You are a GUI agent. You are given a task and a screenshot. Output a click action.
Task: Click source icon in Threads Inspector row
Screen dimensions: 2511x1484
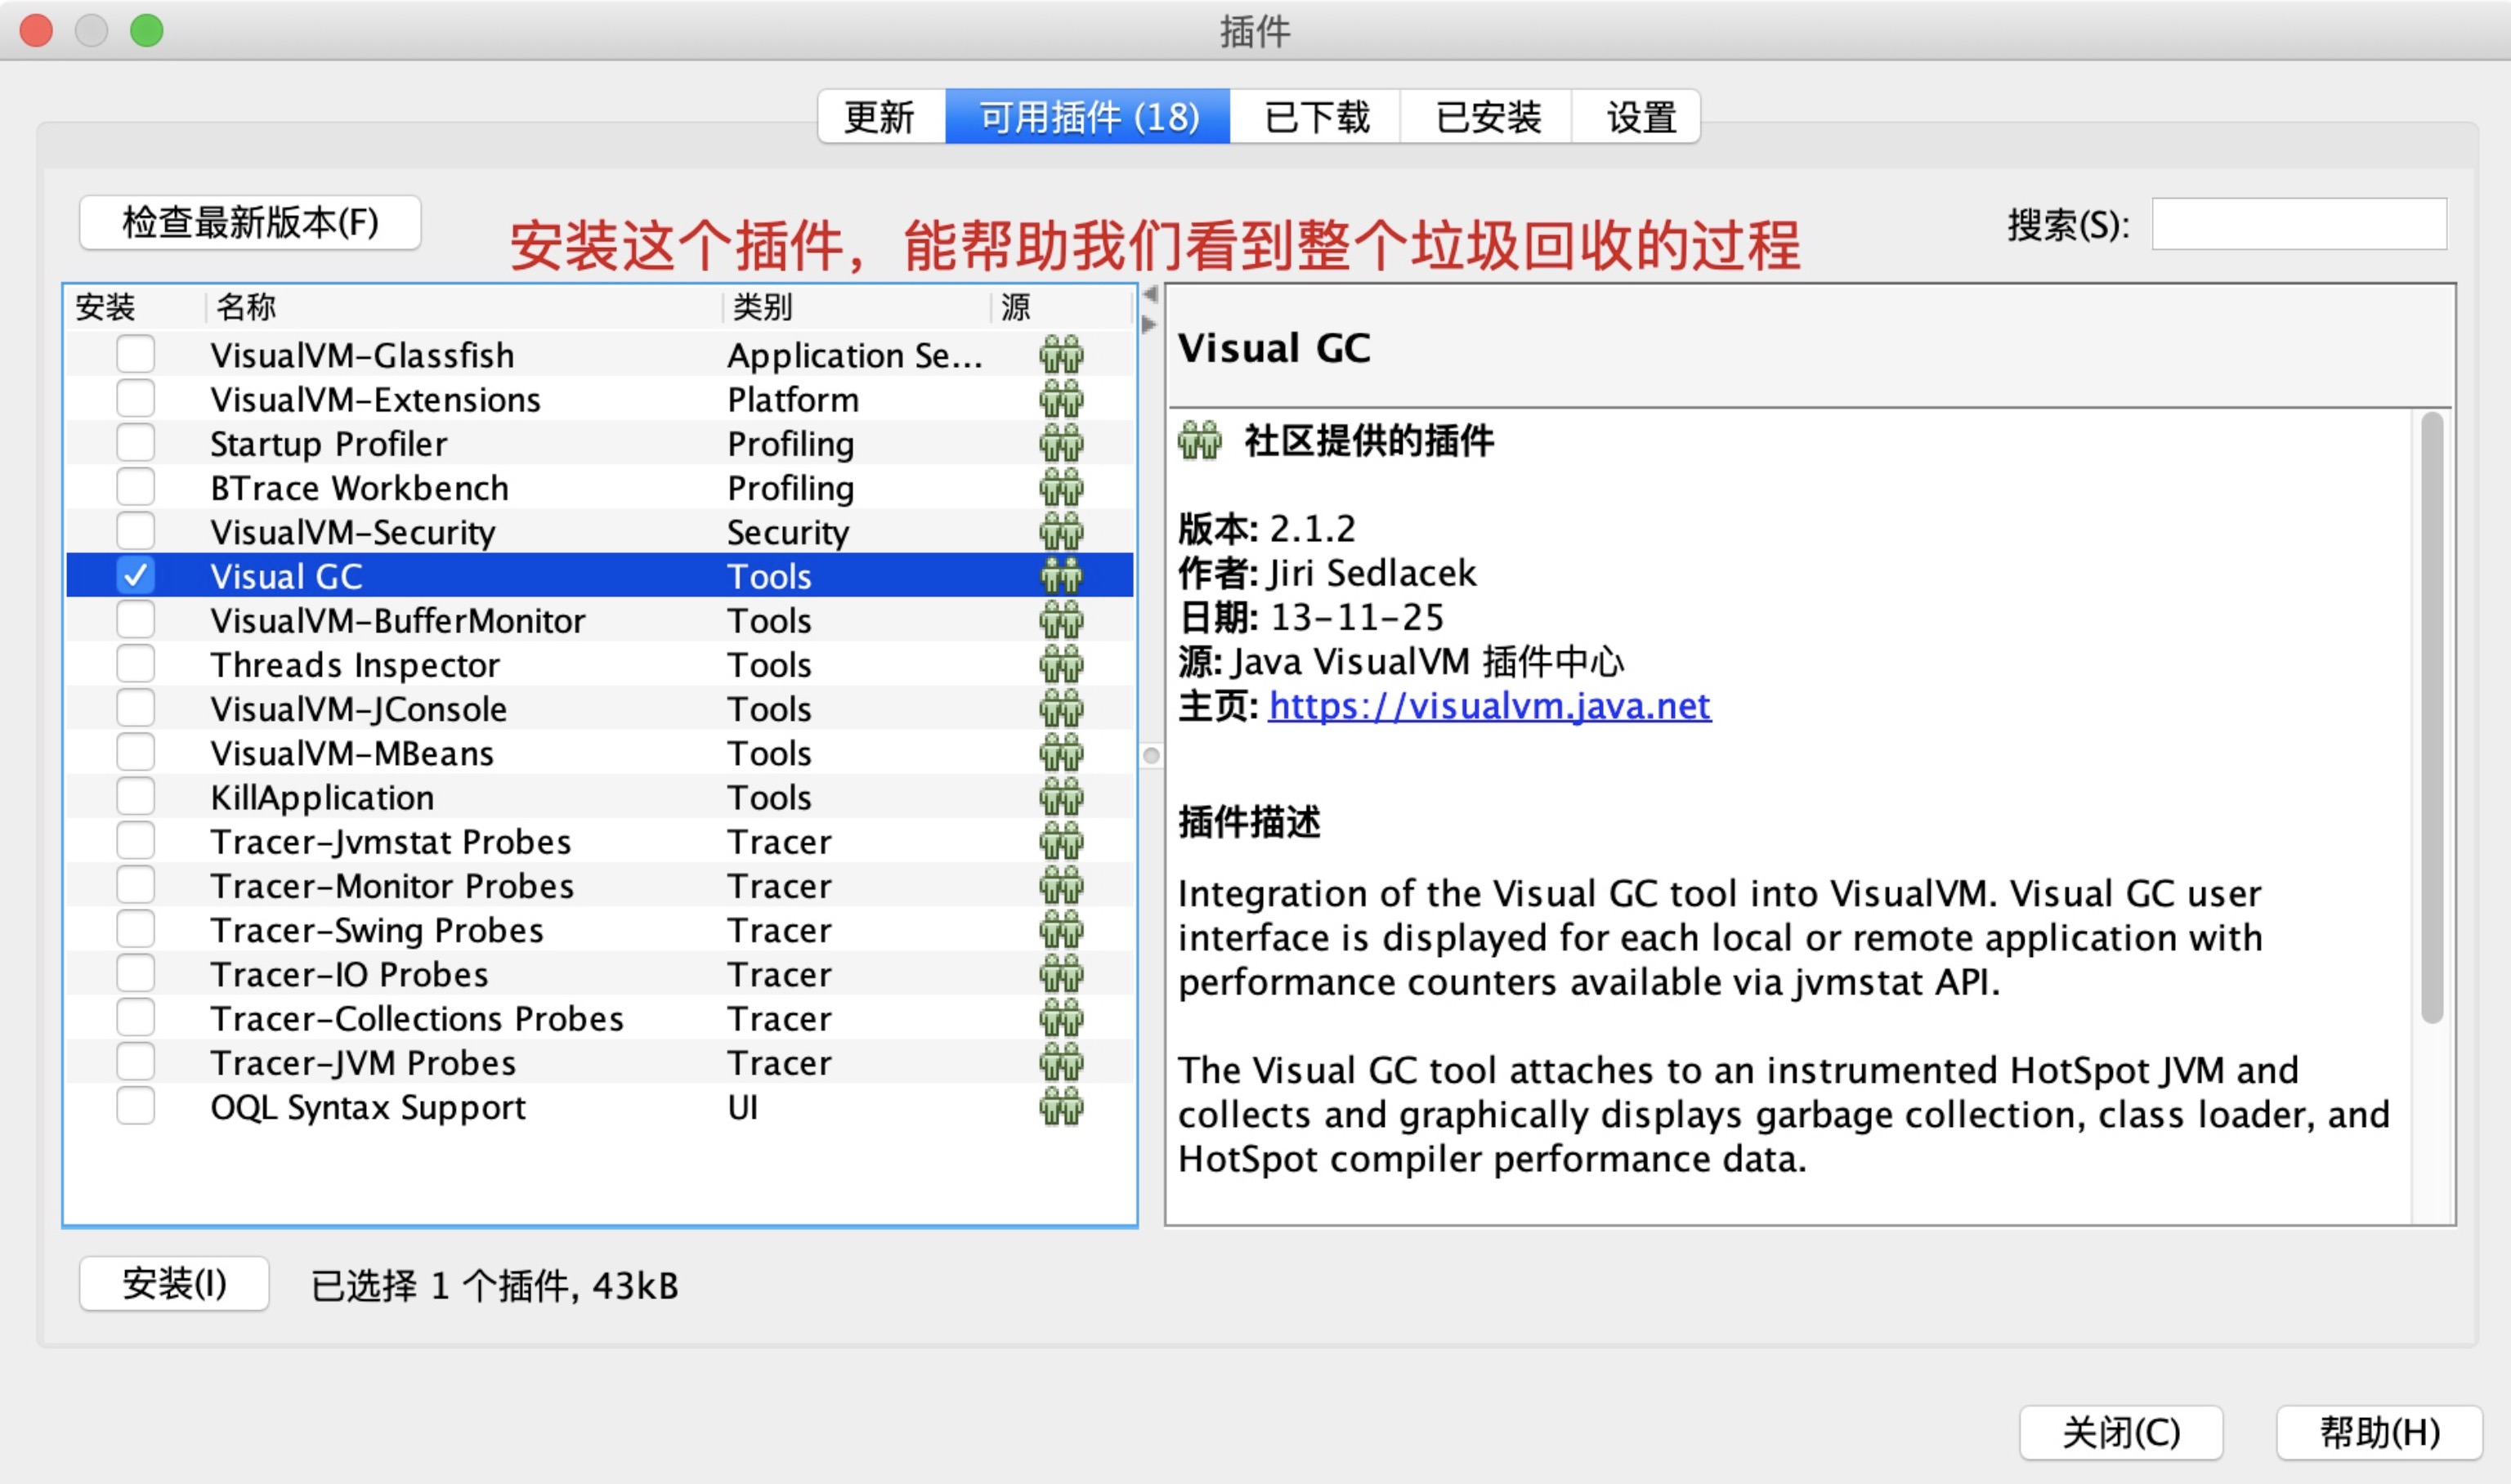tap(1061, 664)
